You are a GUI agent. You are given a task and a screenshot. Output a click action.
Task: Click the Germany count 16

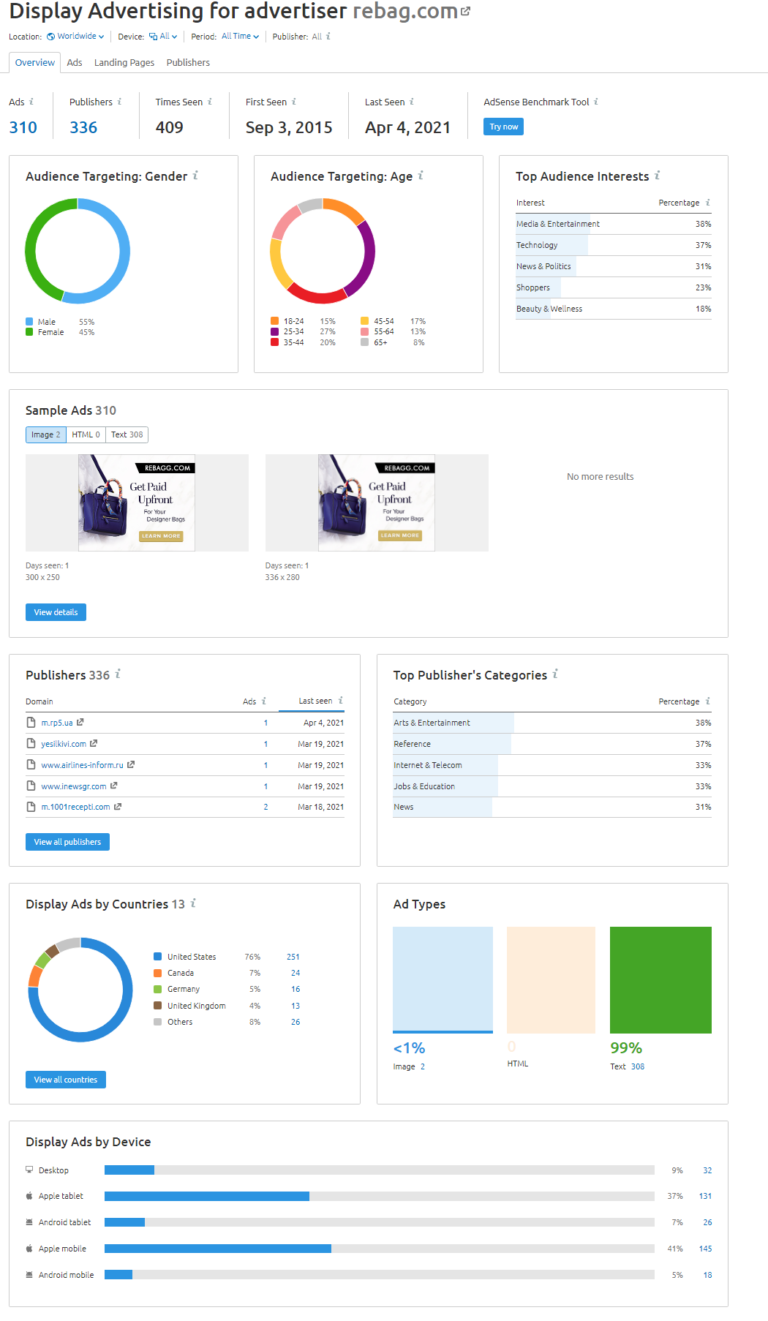coord(295,989)
